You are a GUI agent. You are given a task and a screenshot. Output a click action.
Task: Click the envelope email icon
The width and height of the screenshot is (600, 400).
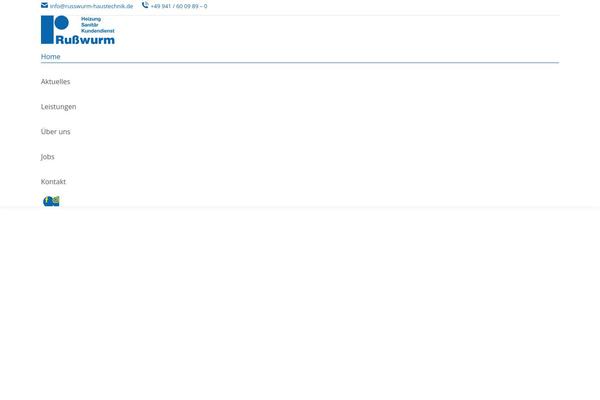[44, 5]
